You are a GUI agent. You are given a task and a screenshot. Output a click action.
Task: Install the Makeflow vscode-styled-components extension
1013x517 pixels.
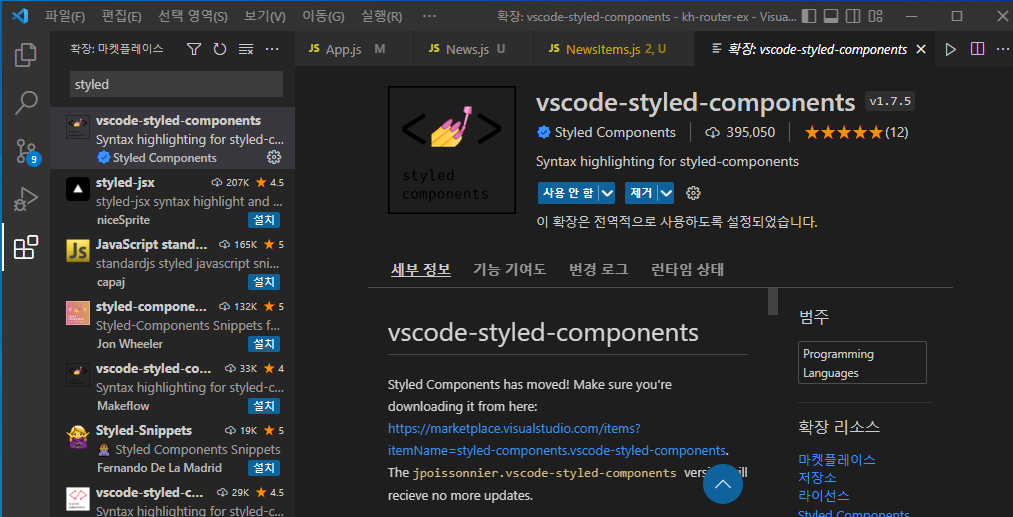click(x=264, y=406)
